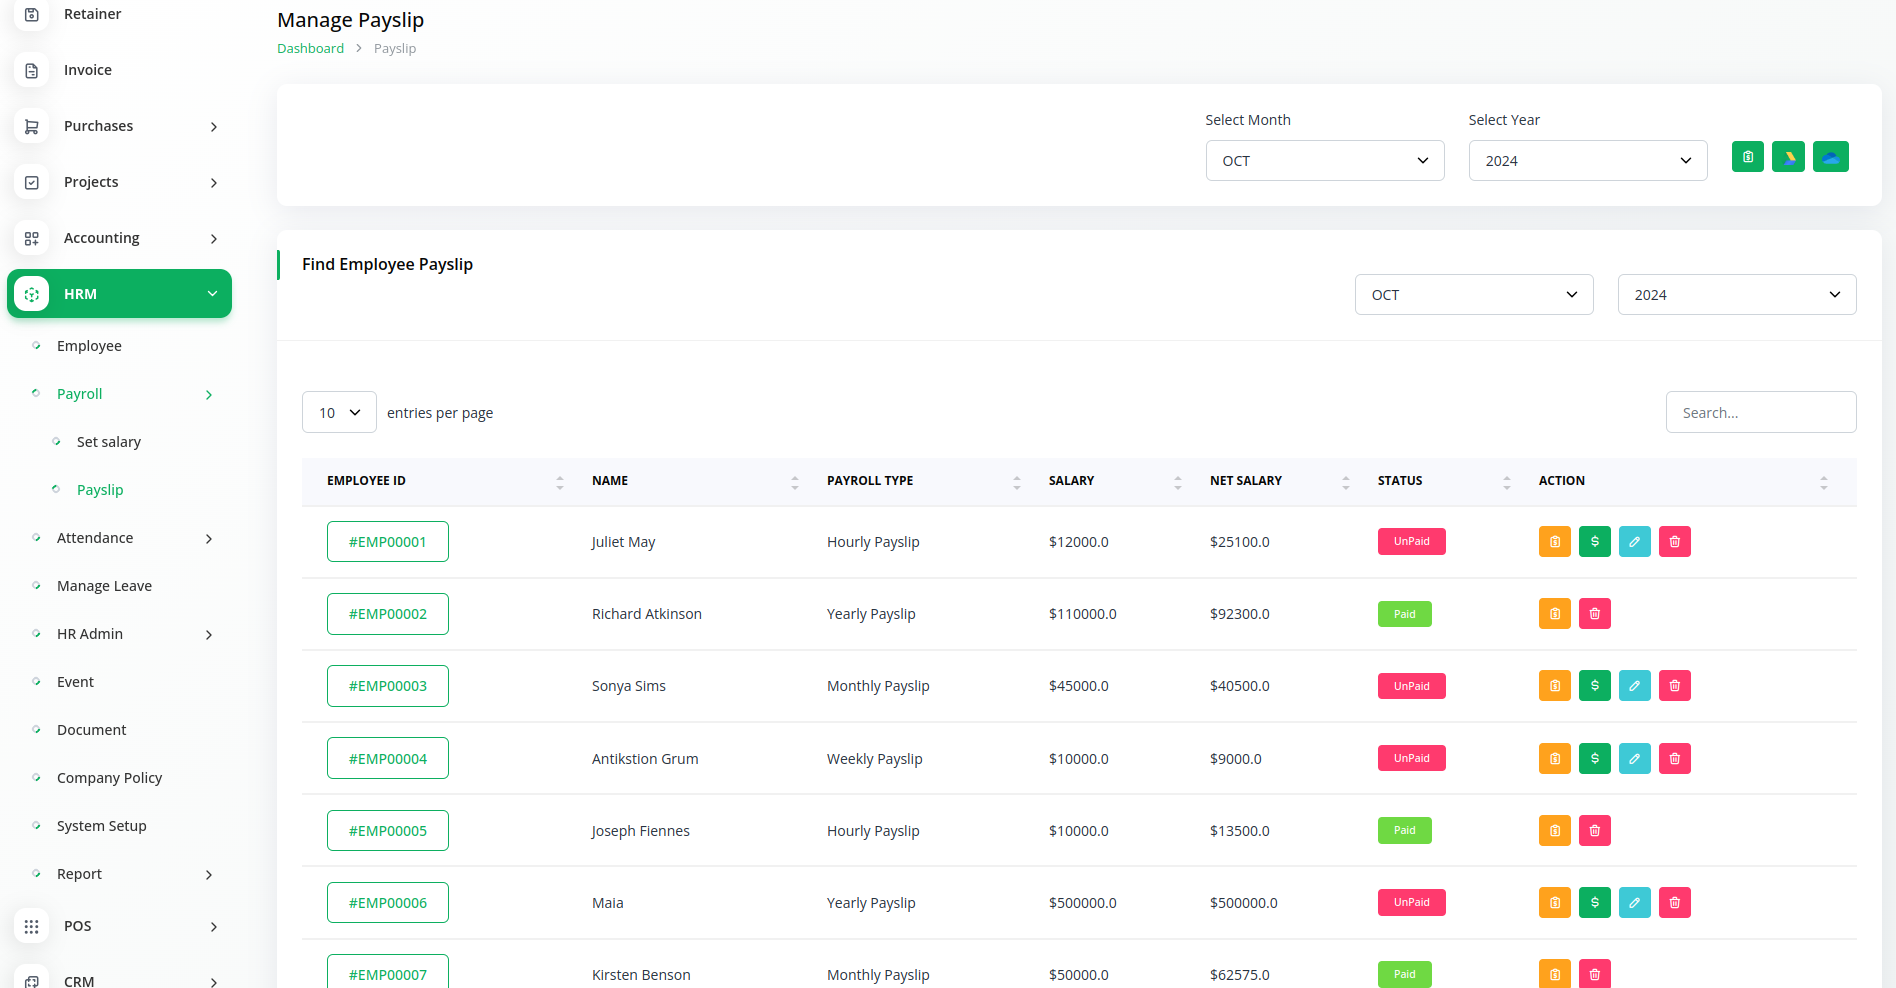Open the Select Year dropdown

pos(1587,161)
